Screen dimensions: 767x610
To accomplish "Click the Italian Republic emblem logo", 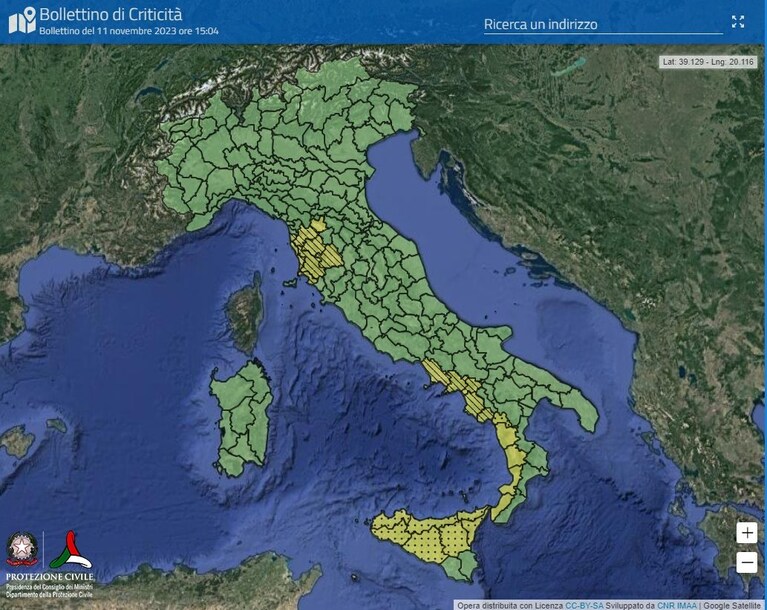I will click(22, 549).
